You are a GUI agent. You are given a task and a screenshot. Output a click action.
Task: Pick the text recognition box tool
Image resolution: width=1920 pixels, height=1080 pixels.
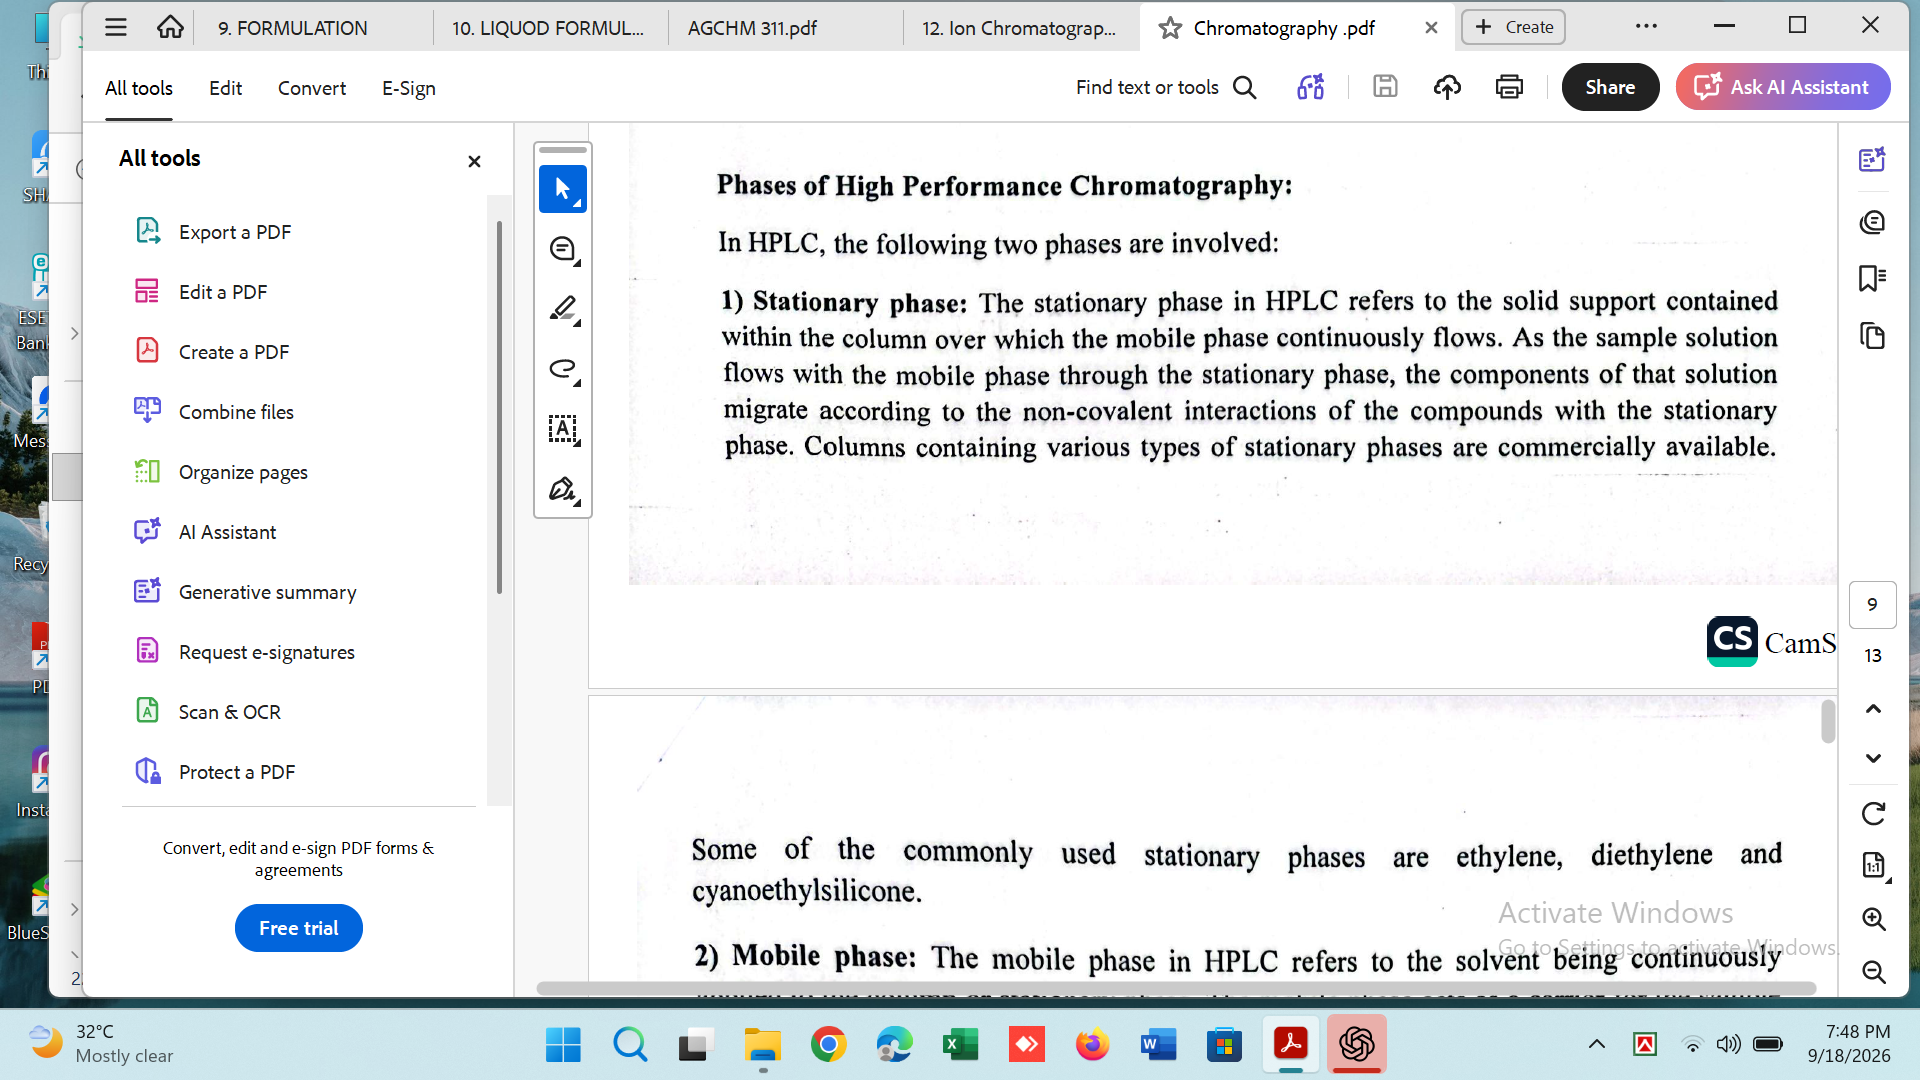(x=562, y=429)
